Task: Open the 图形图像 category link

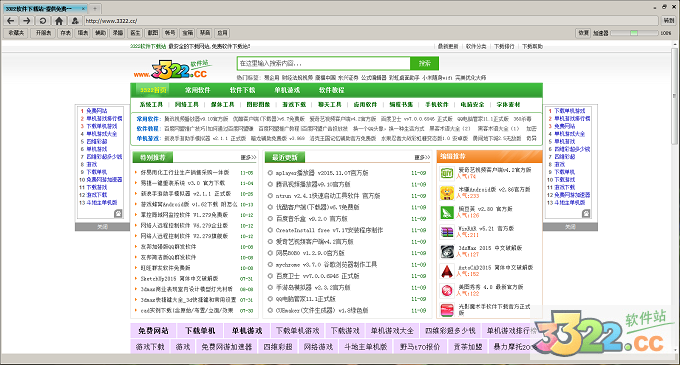Action: tap(258, 104)
